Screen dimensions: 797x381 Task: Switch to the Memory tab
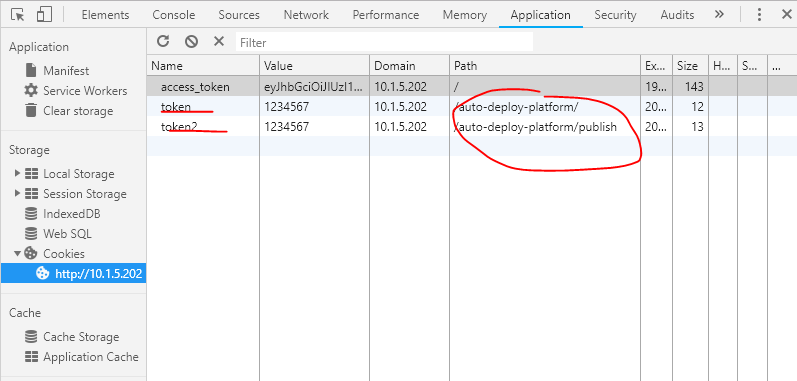click(465, 15)
